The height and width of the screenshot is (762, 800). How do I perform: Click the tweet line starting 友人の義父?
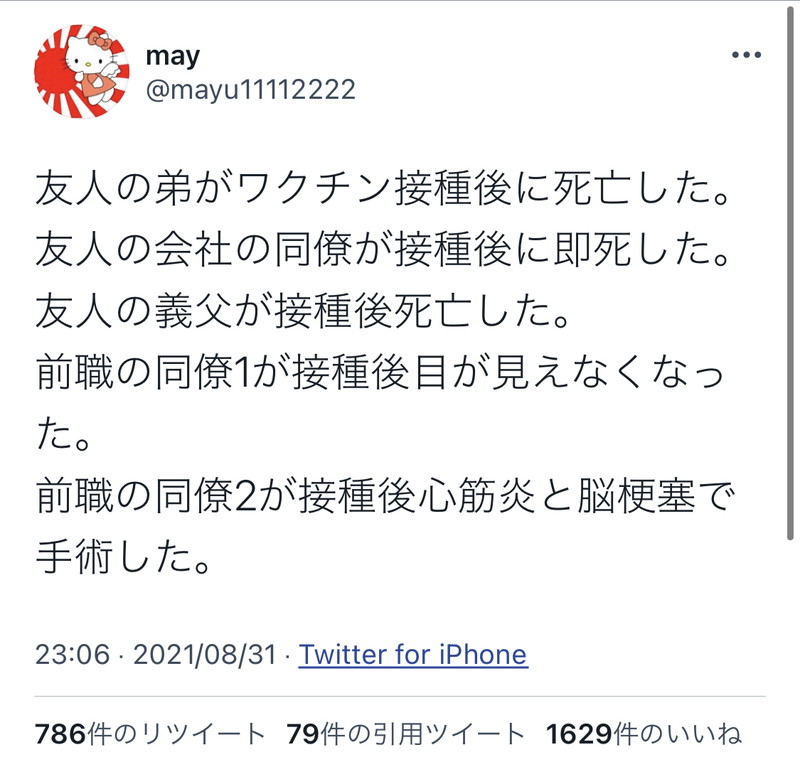pos(302,312)
